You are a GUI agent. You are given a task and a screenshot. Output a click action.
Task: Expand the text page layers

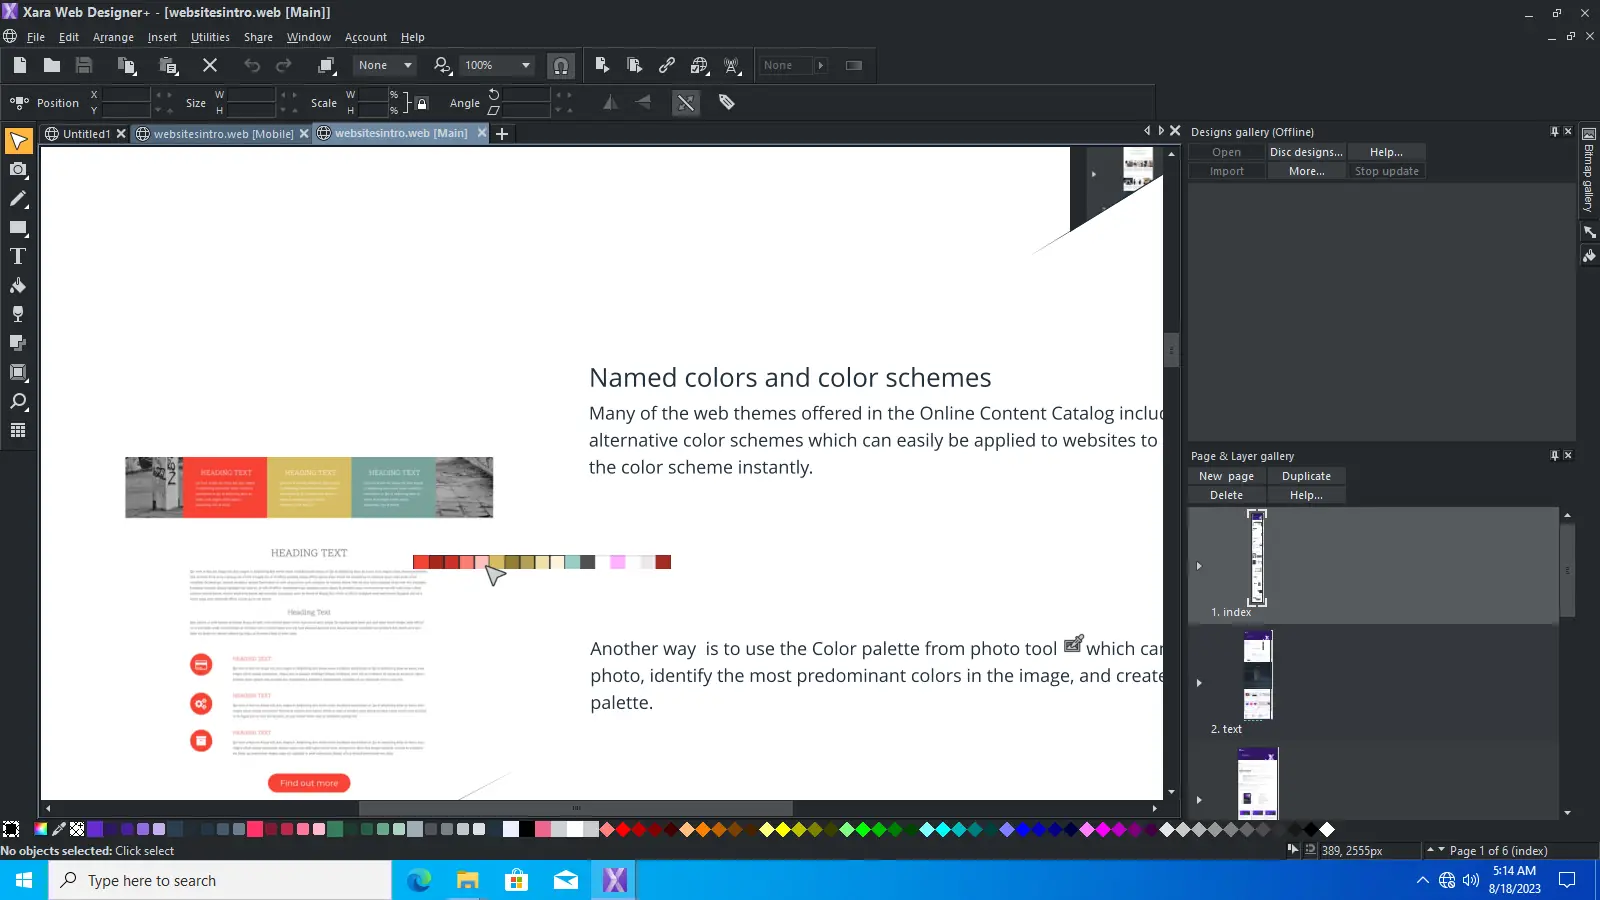point(1199,683)
